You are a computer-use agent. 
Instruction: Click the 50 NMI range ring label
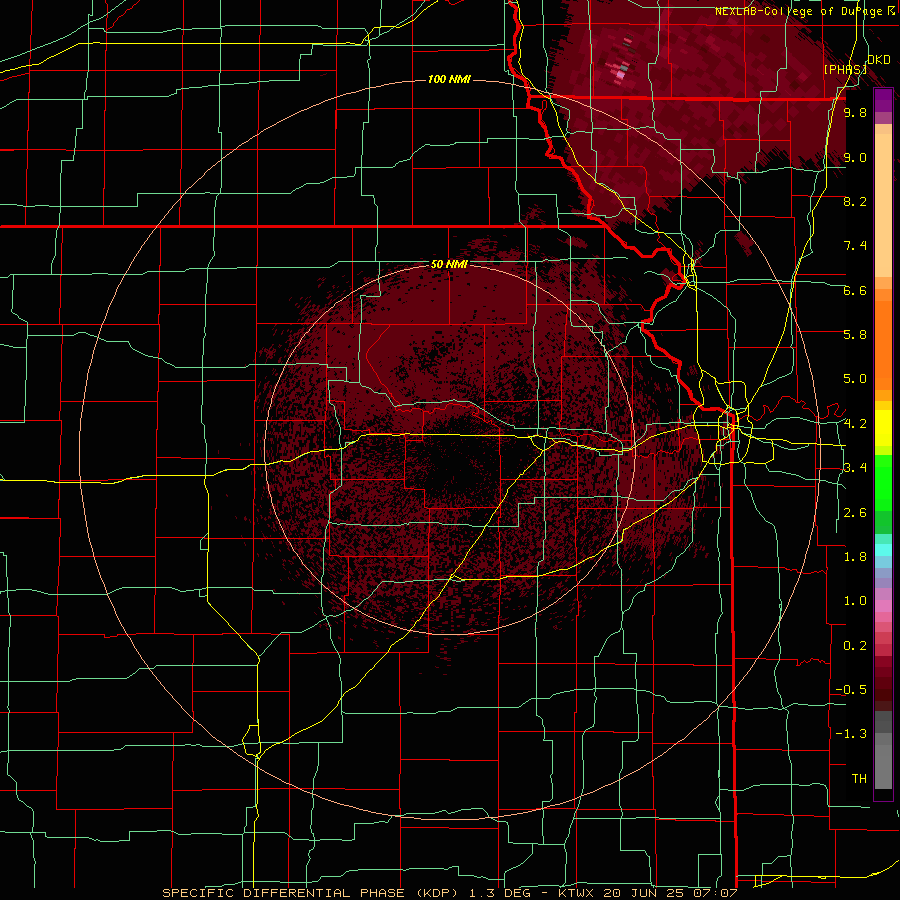[449, 264]
